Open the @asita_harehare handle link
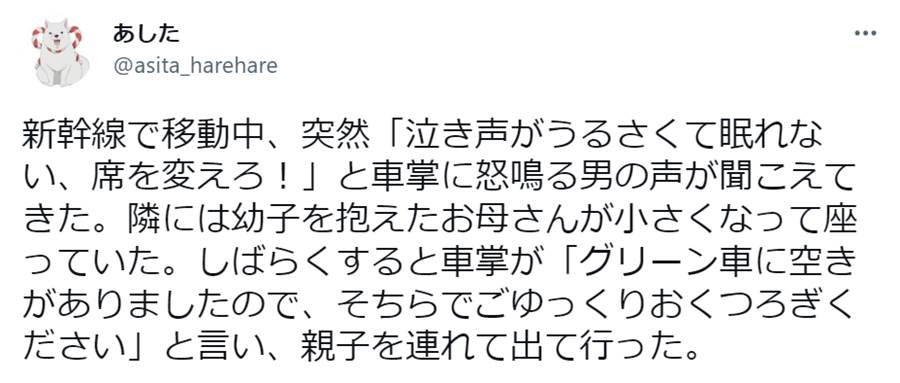The image size is (900, 383). pos(195,66)
